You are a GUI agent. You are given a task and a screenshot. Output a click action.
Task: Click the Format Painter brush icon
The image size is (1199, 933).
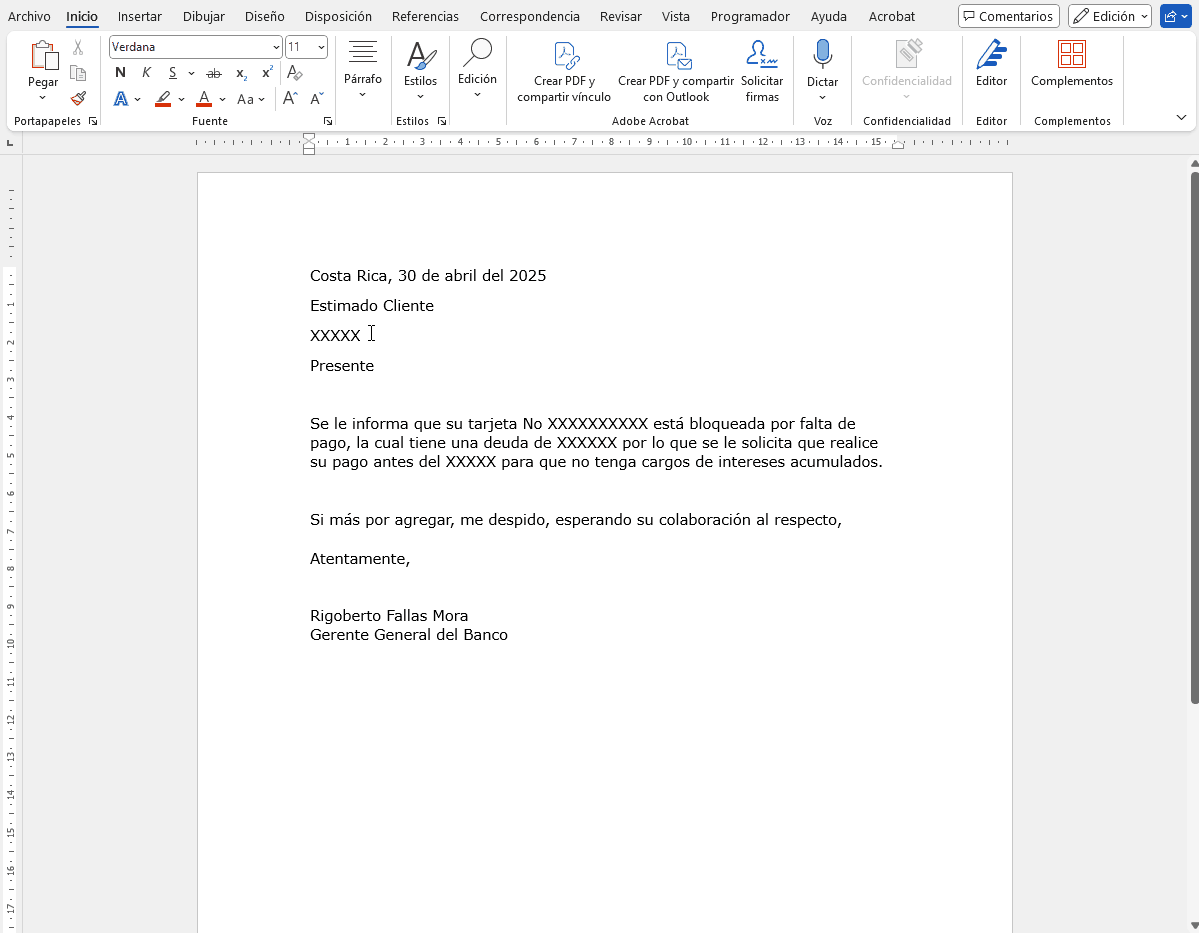click(78, 98)
